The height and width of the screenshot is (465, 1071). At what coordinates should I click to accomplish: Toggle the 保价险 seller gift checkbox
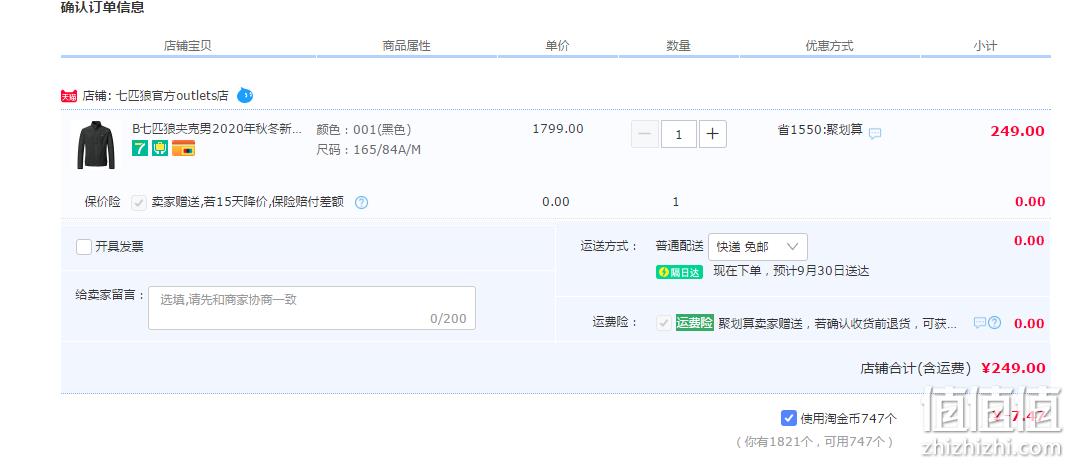[139, 202]
